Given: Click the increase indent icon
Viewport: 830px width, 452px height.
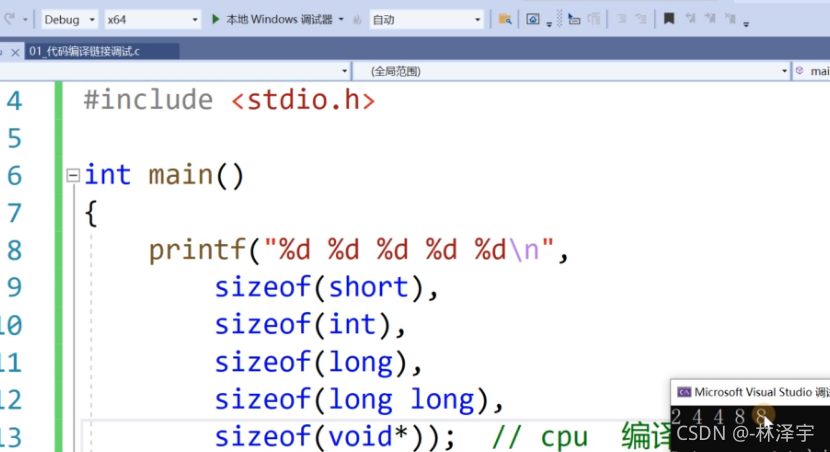Looking at the screenshot, I should pyautogui.click(x=594, y=20).
